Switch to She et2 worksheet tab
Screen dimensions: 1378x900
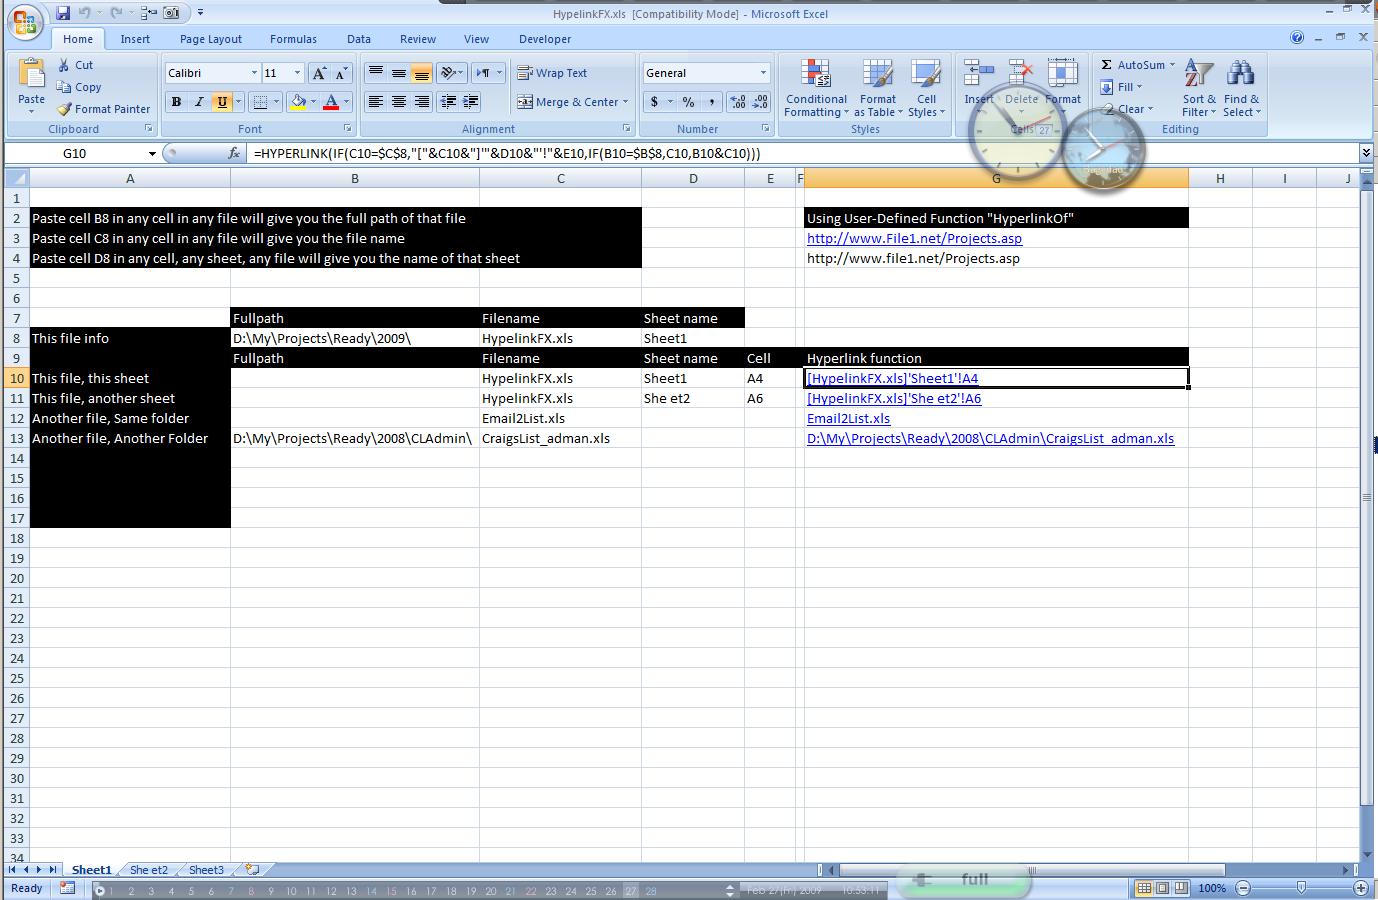click(x=149, y=870)
